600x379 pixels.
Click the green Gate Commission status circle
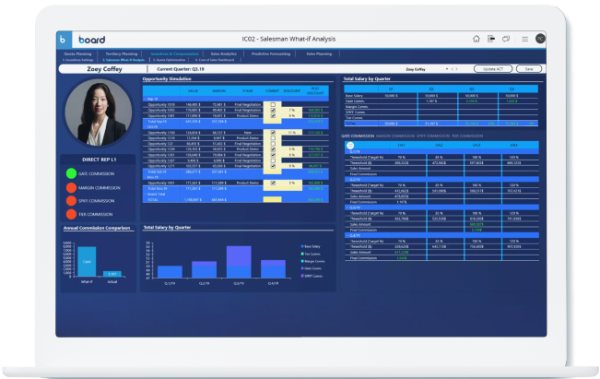(x=71, y=174)
